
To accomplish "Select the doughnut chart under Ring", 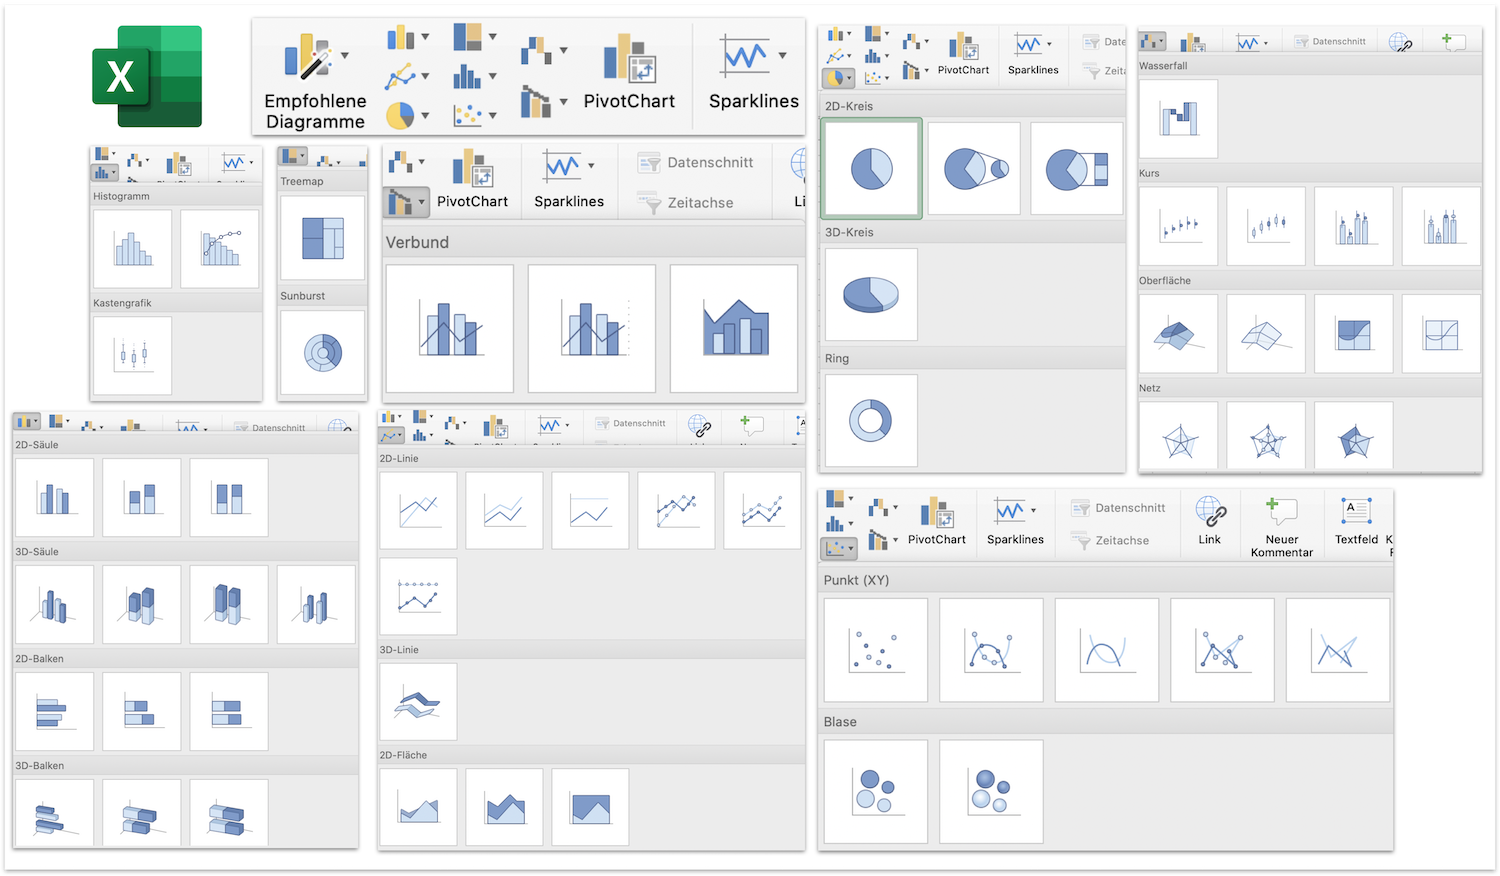I will pos(870,421).
